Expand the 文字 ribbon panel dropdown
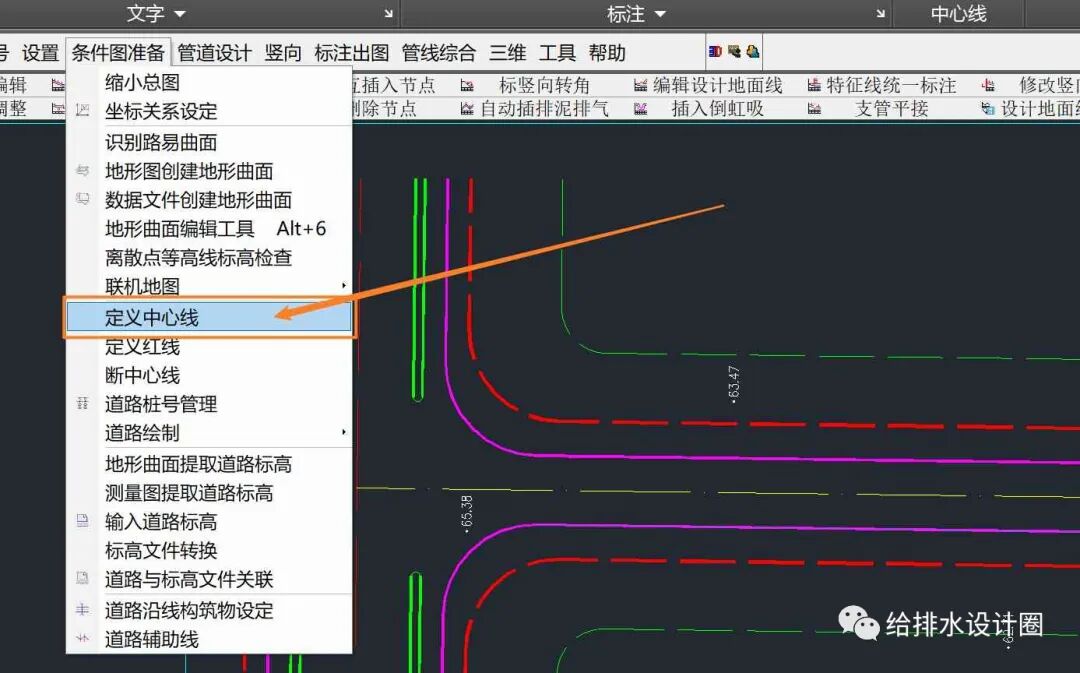The image size is (1080, 673). (180, 14)
